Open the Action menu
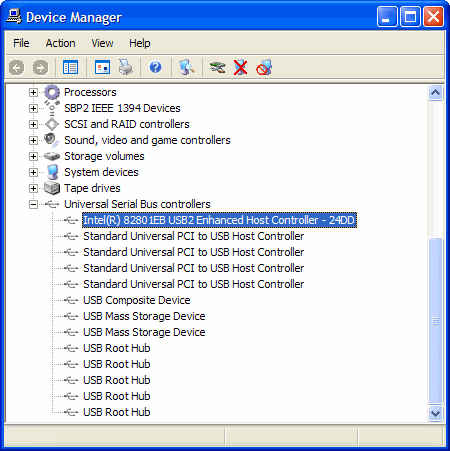This screenshot has width=450, height=451. click(x=61, y=43)
